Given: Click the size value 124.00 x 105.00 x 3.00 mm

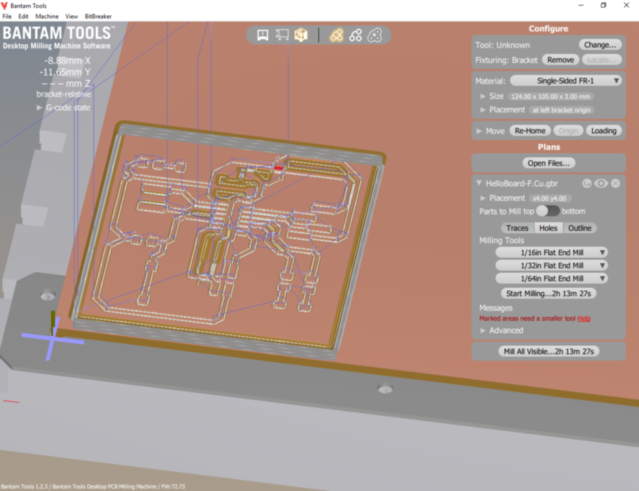Looking at the screenshot, I should tap(551, 97).
